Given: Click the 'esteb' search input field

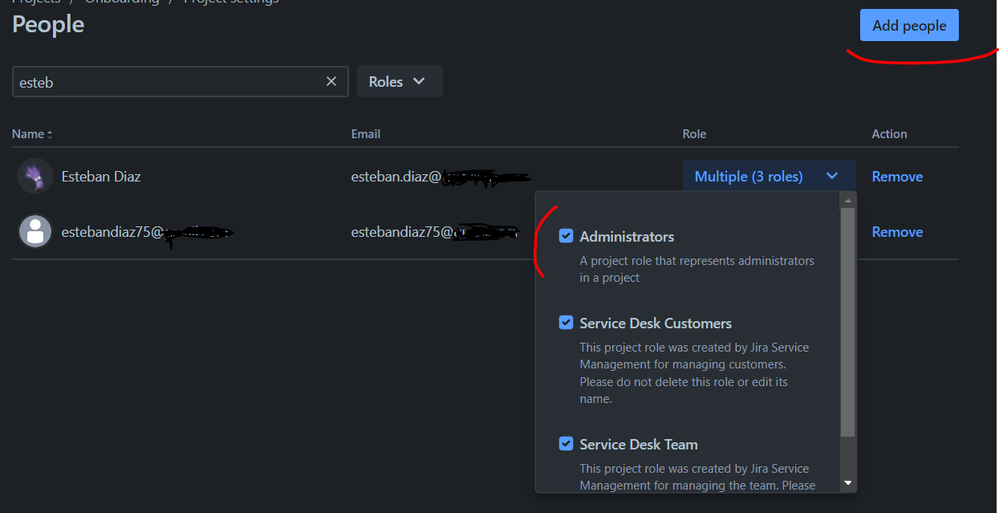Looking at the screenshot, I should 180,82.
